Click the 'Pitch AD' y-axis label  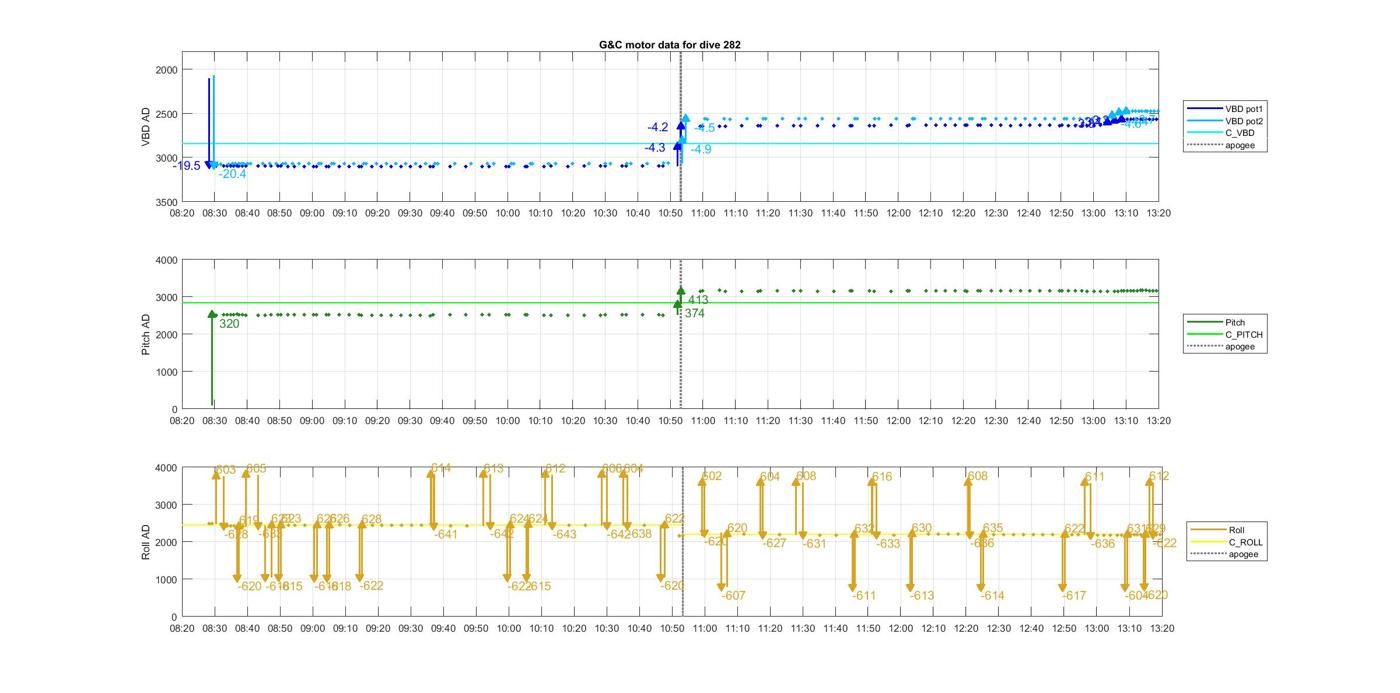[x=147, y=334]
